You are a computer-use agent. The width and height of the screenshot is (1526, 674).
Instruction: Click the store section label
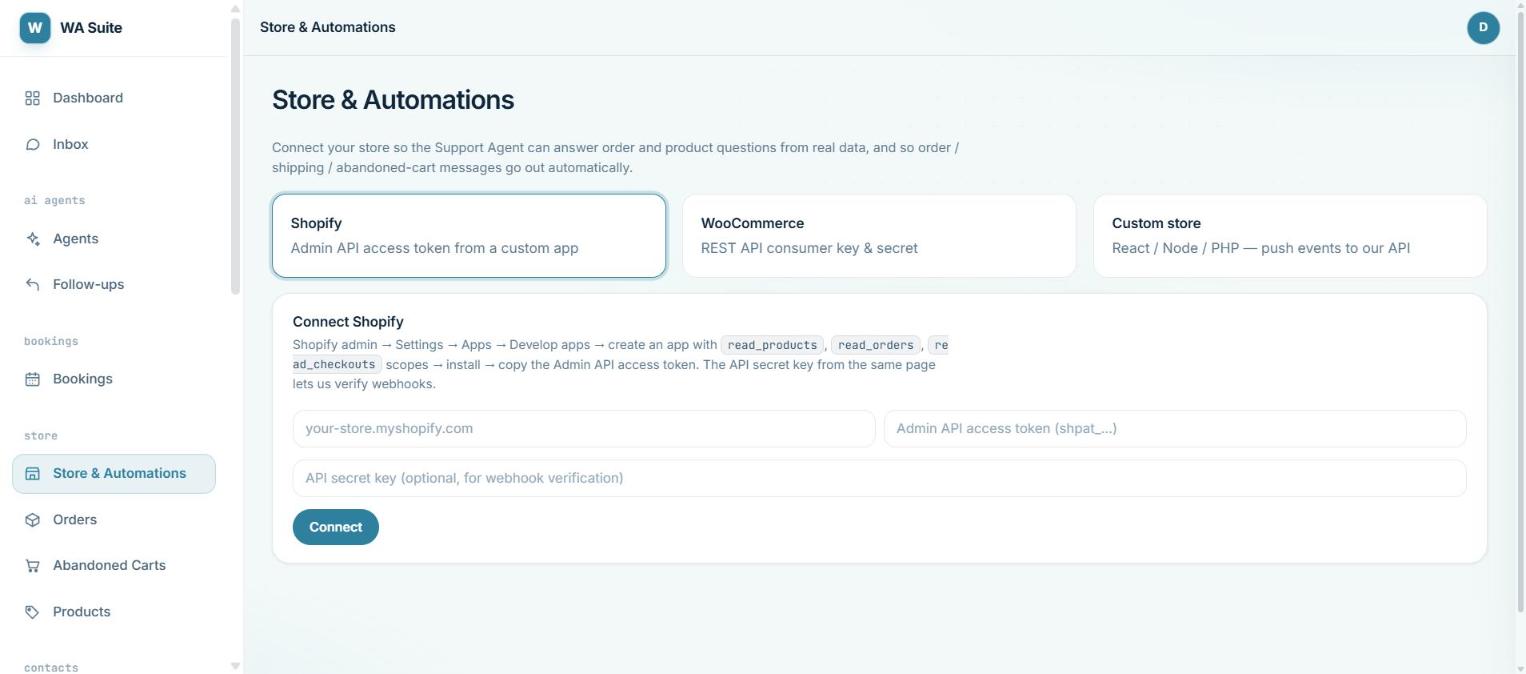(41, 436)
